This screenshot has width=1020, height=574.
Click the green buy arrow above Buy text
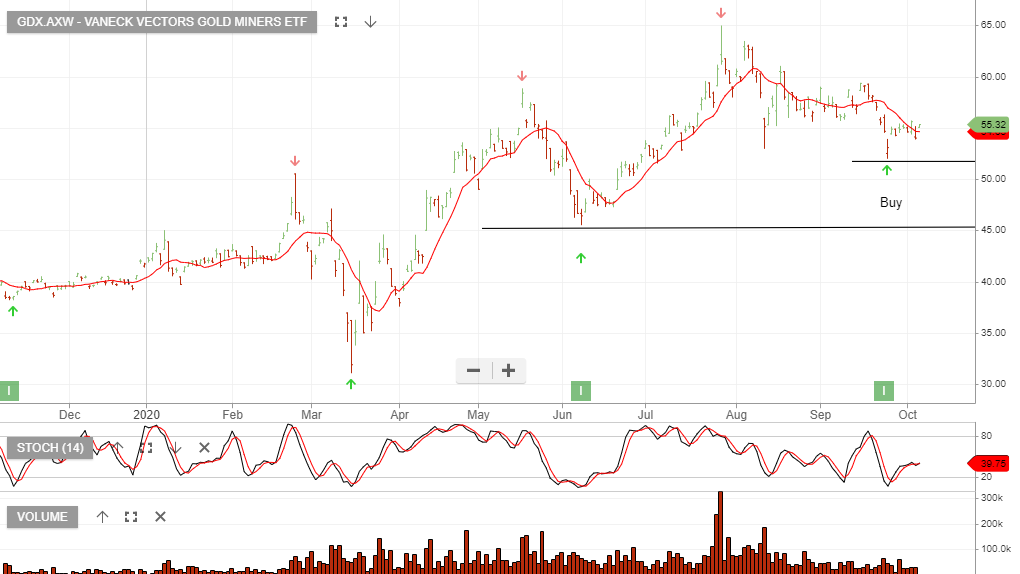[887, 170]
